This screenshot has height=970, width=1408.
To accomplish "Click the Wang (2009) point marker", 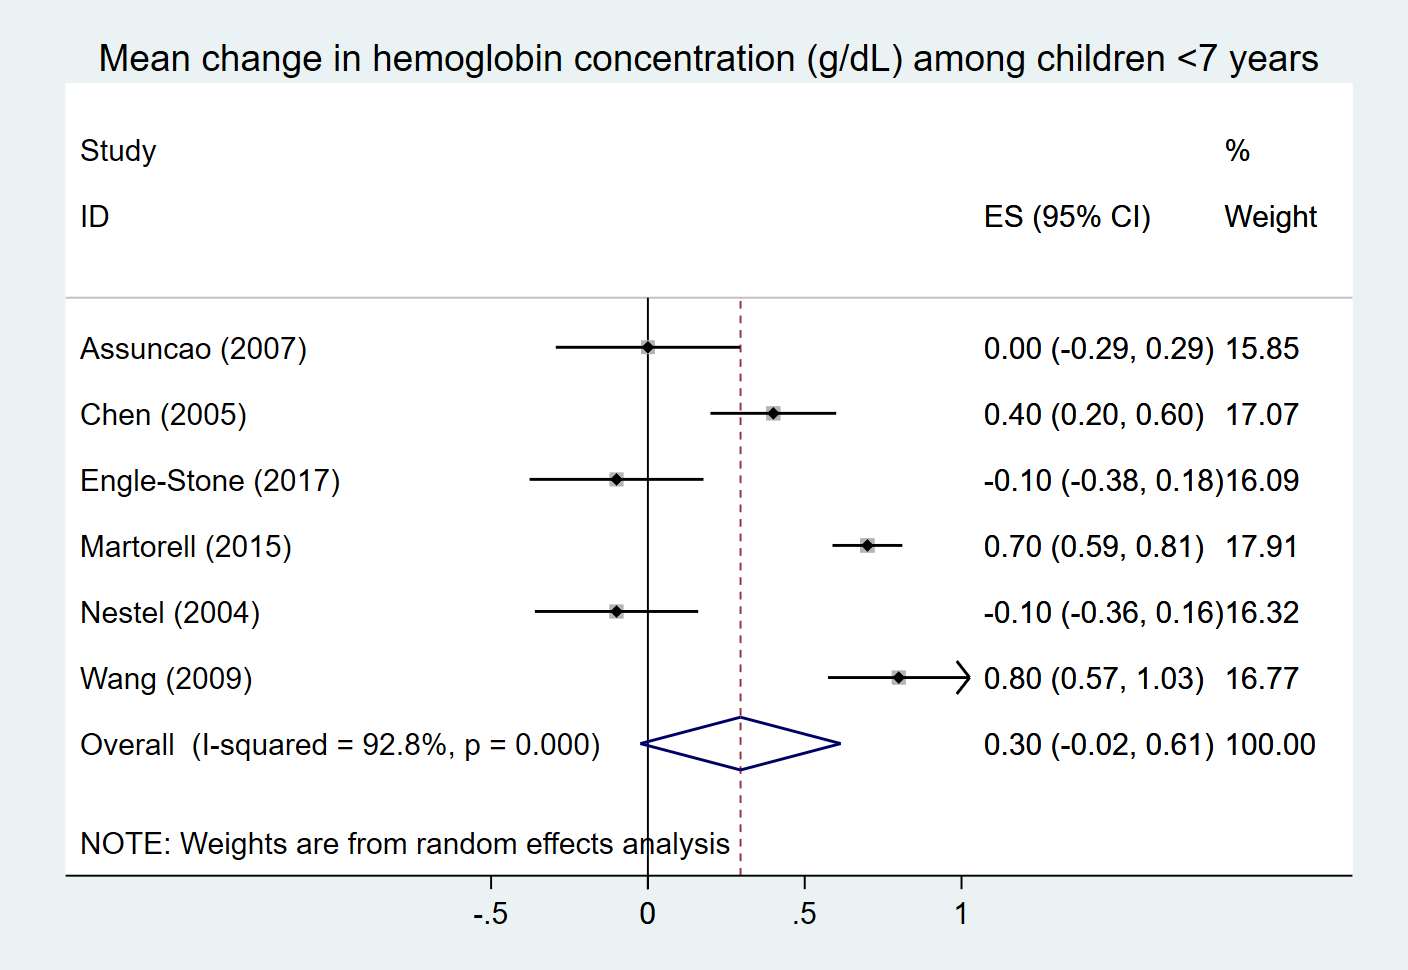I will point(899,677).
